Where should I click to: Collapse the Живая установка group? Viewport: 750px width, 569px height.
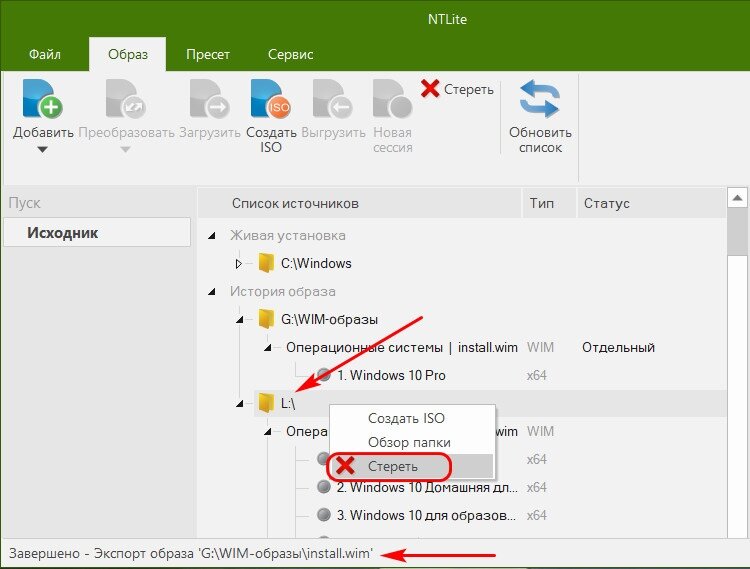tap(212, 235)
